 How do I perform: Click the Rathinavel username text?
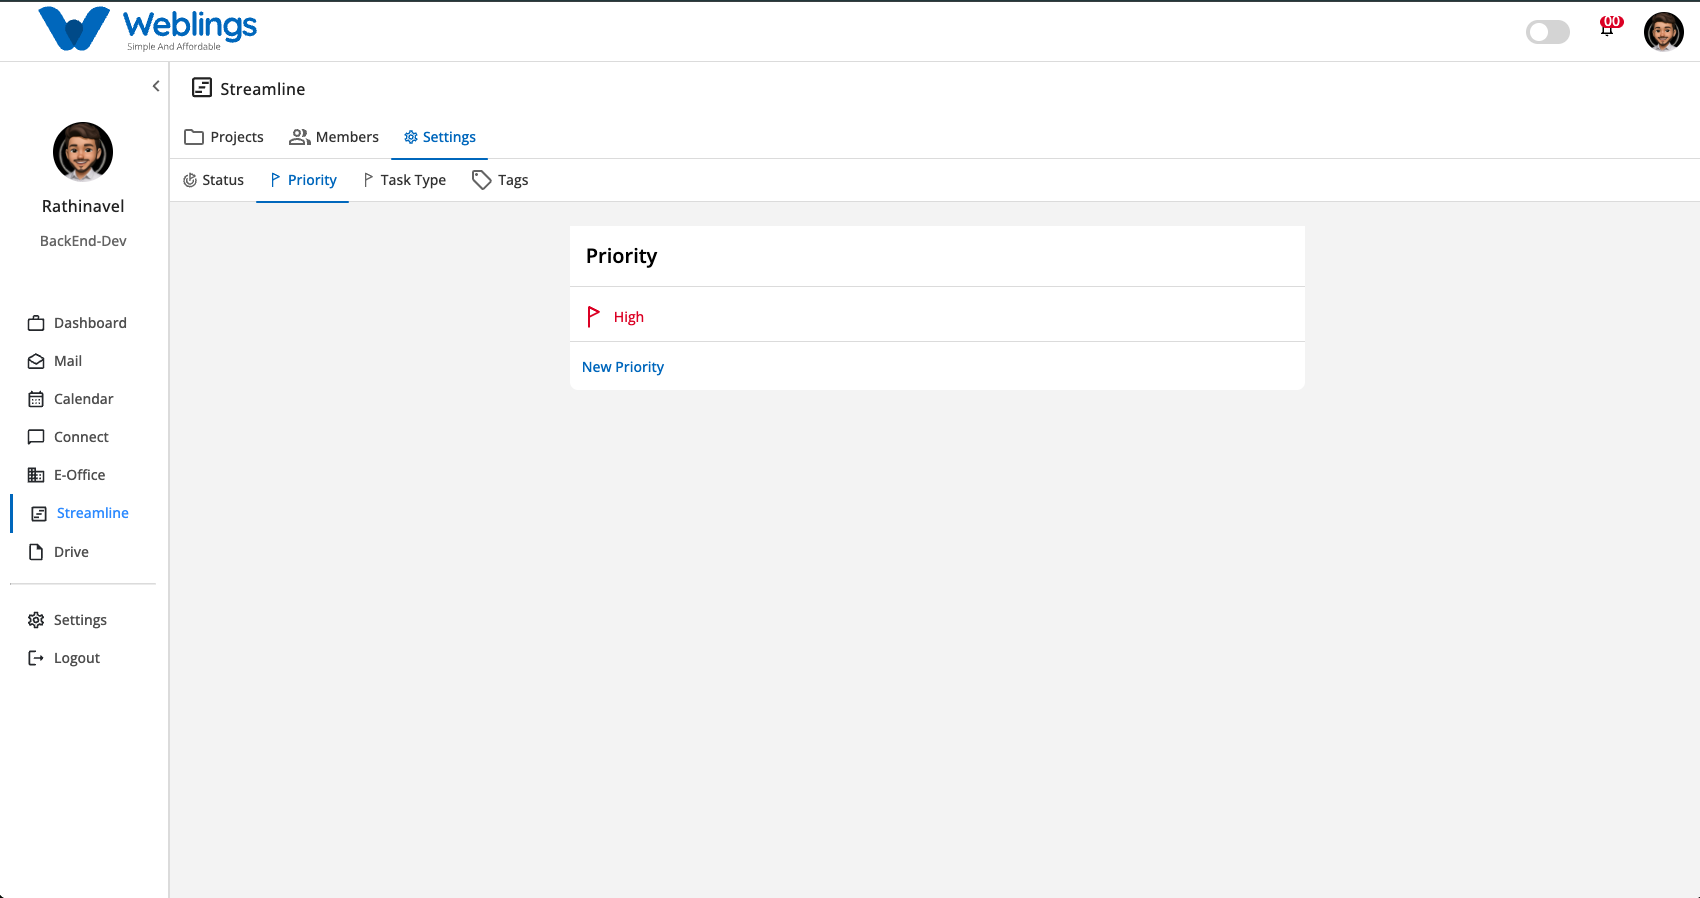click(x=83, y=206)
